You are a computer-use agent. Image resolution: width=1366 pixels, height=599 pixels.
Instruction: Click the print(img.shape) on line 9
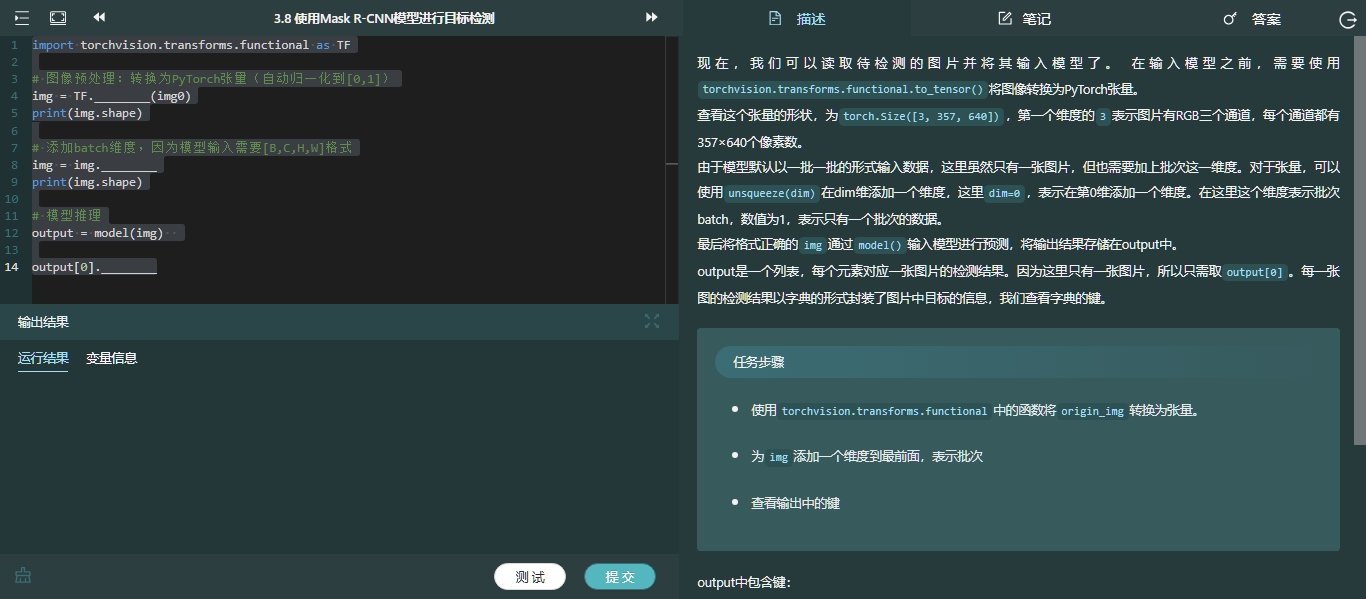(x=87, y=182)
